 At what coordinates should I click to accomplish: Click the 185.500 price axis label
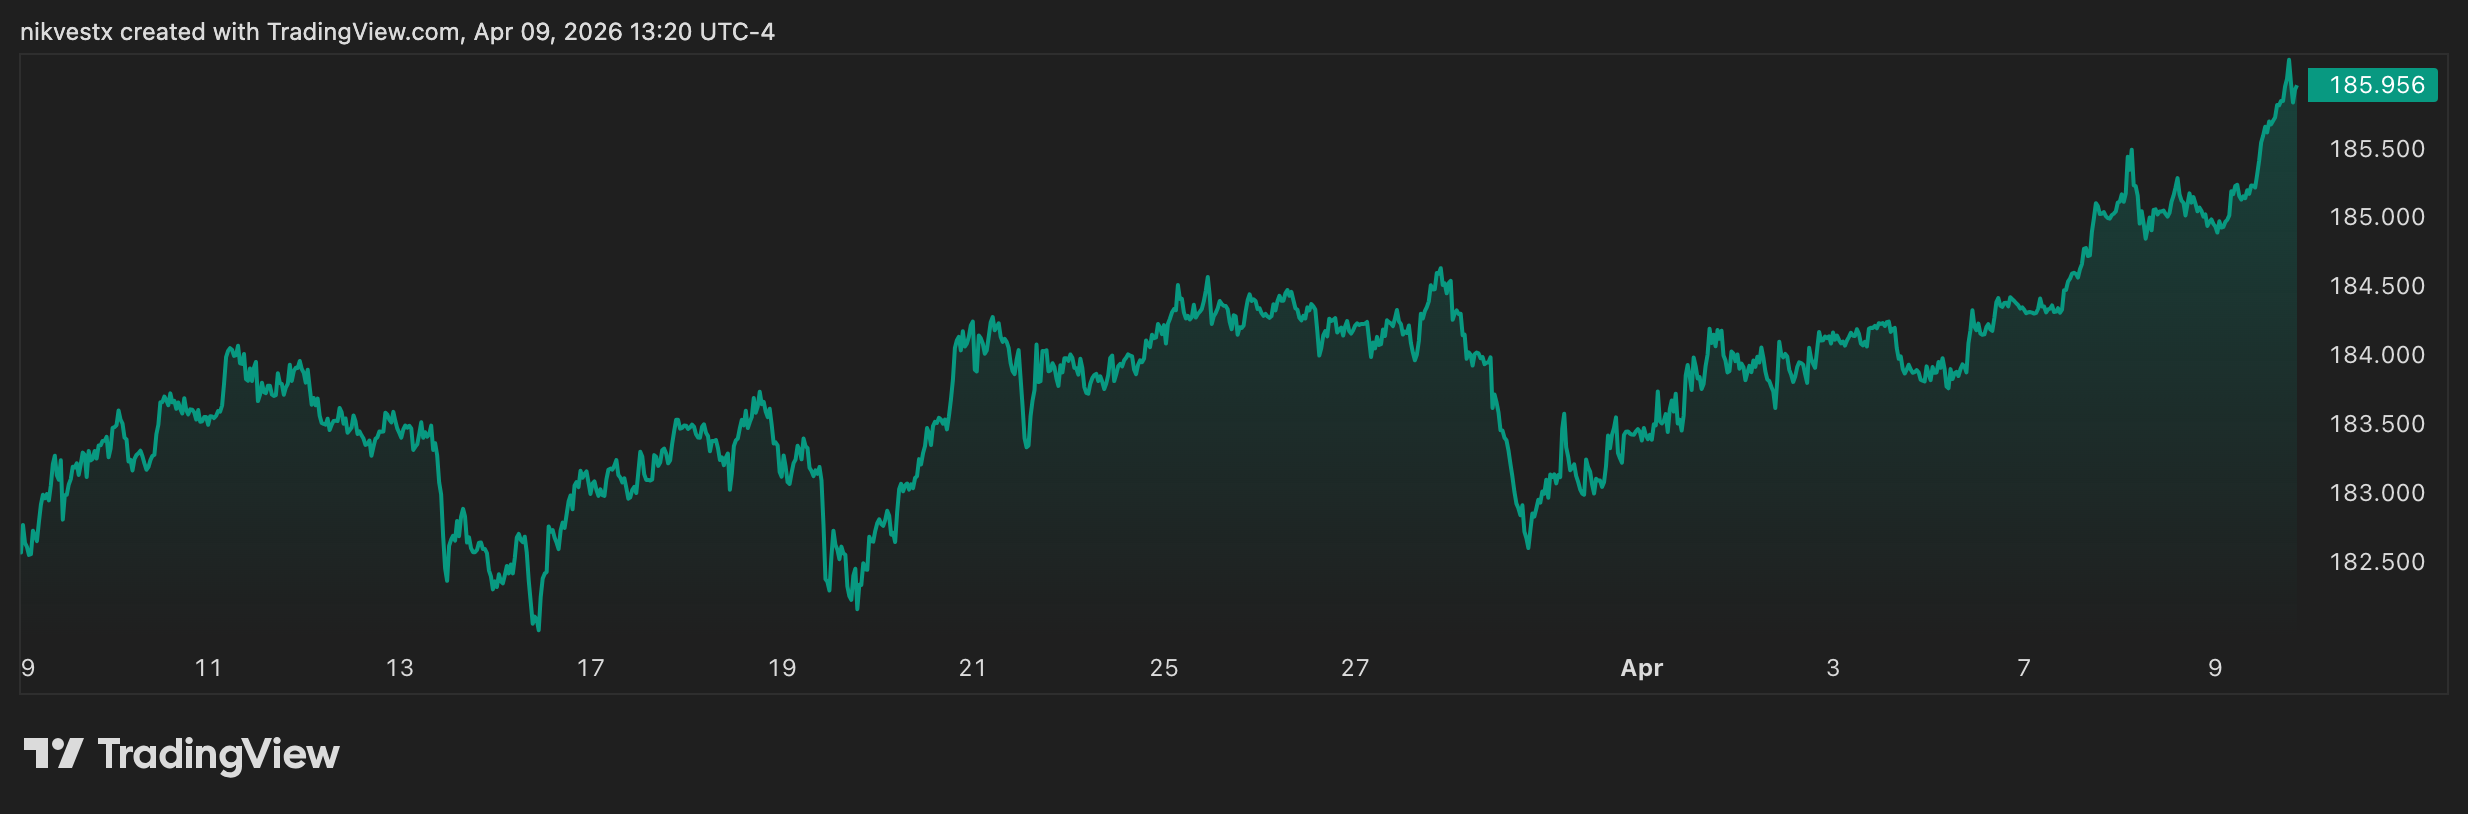click(x=2377, y=149)
